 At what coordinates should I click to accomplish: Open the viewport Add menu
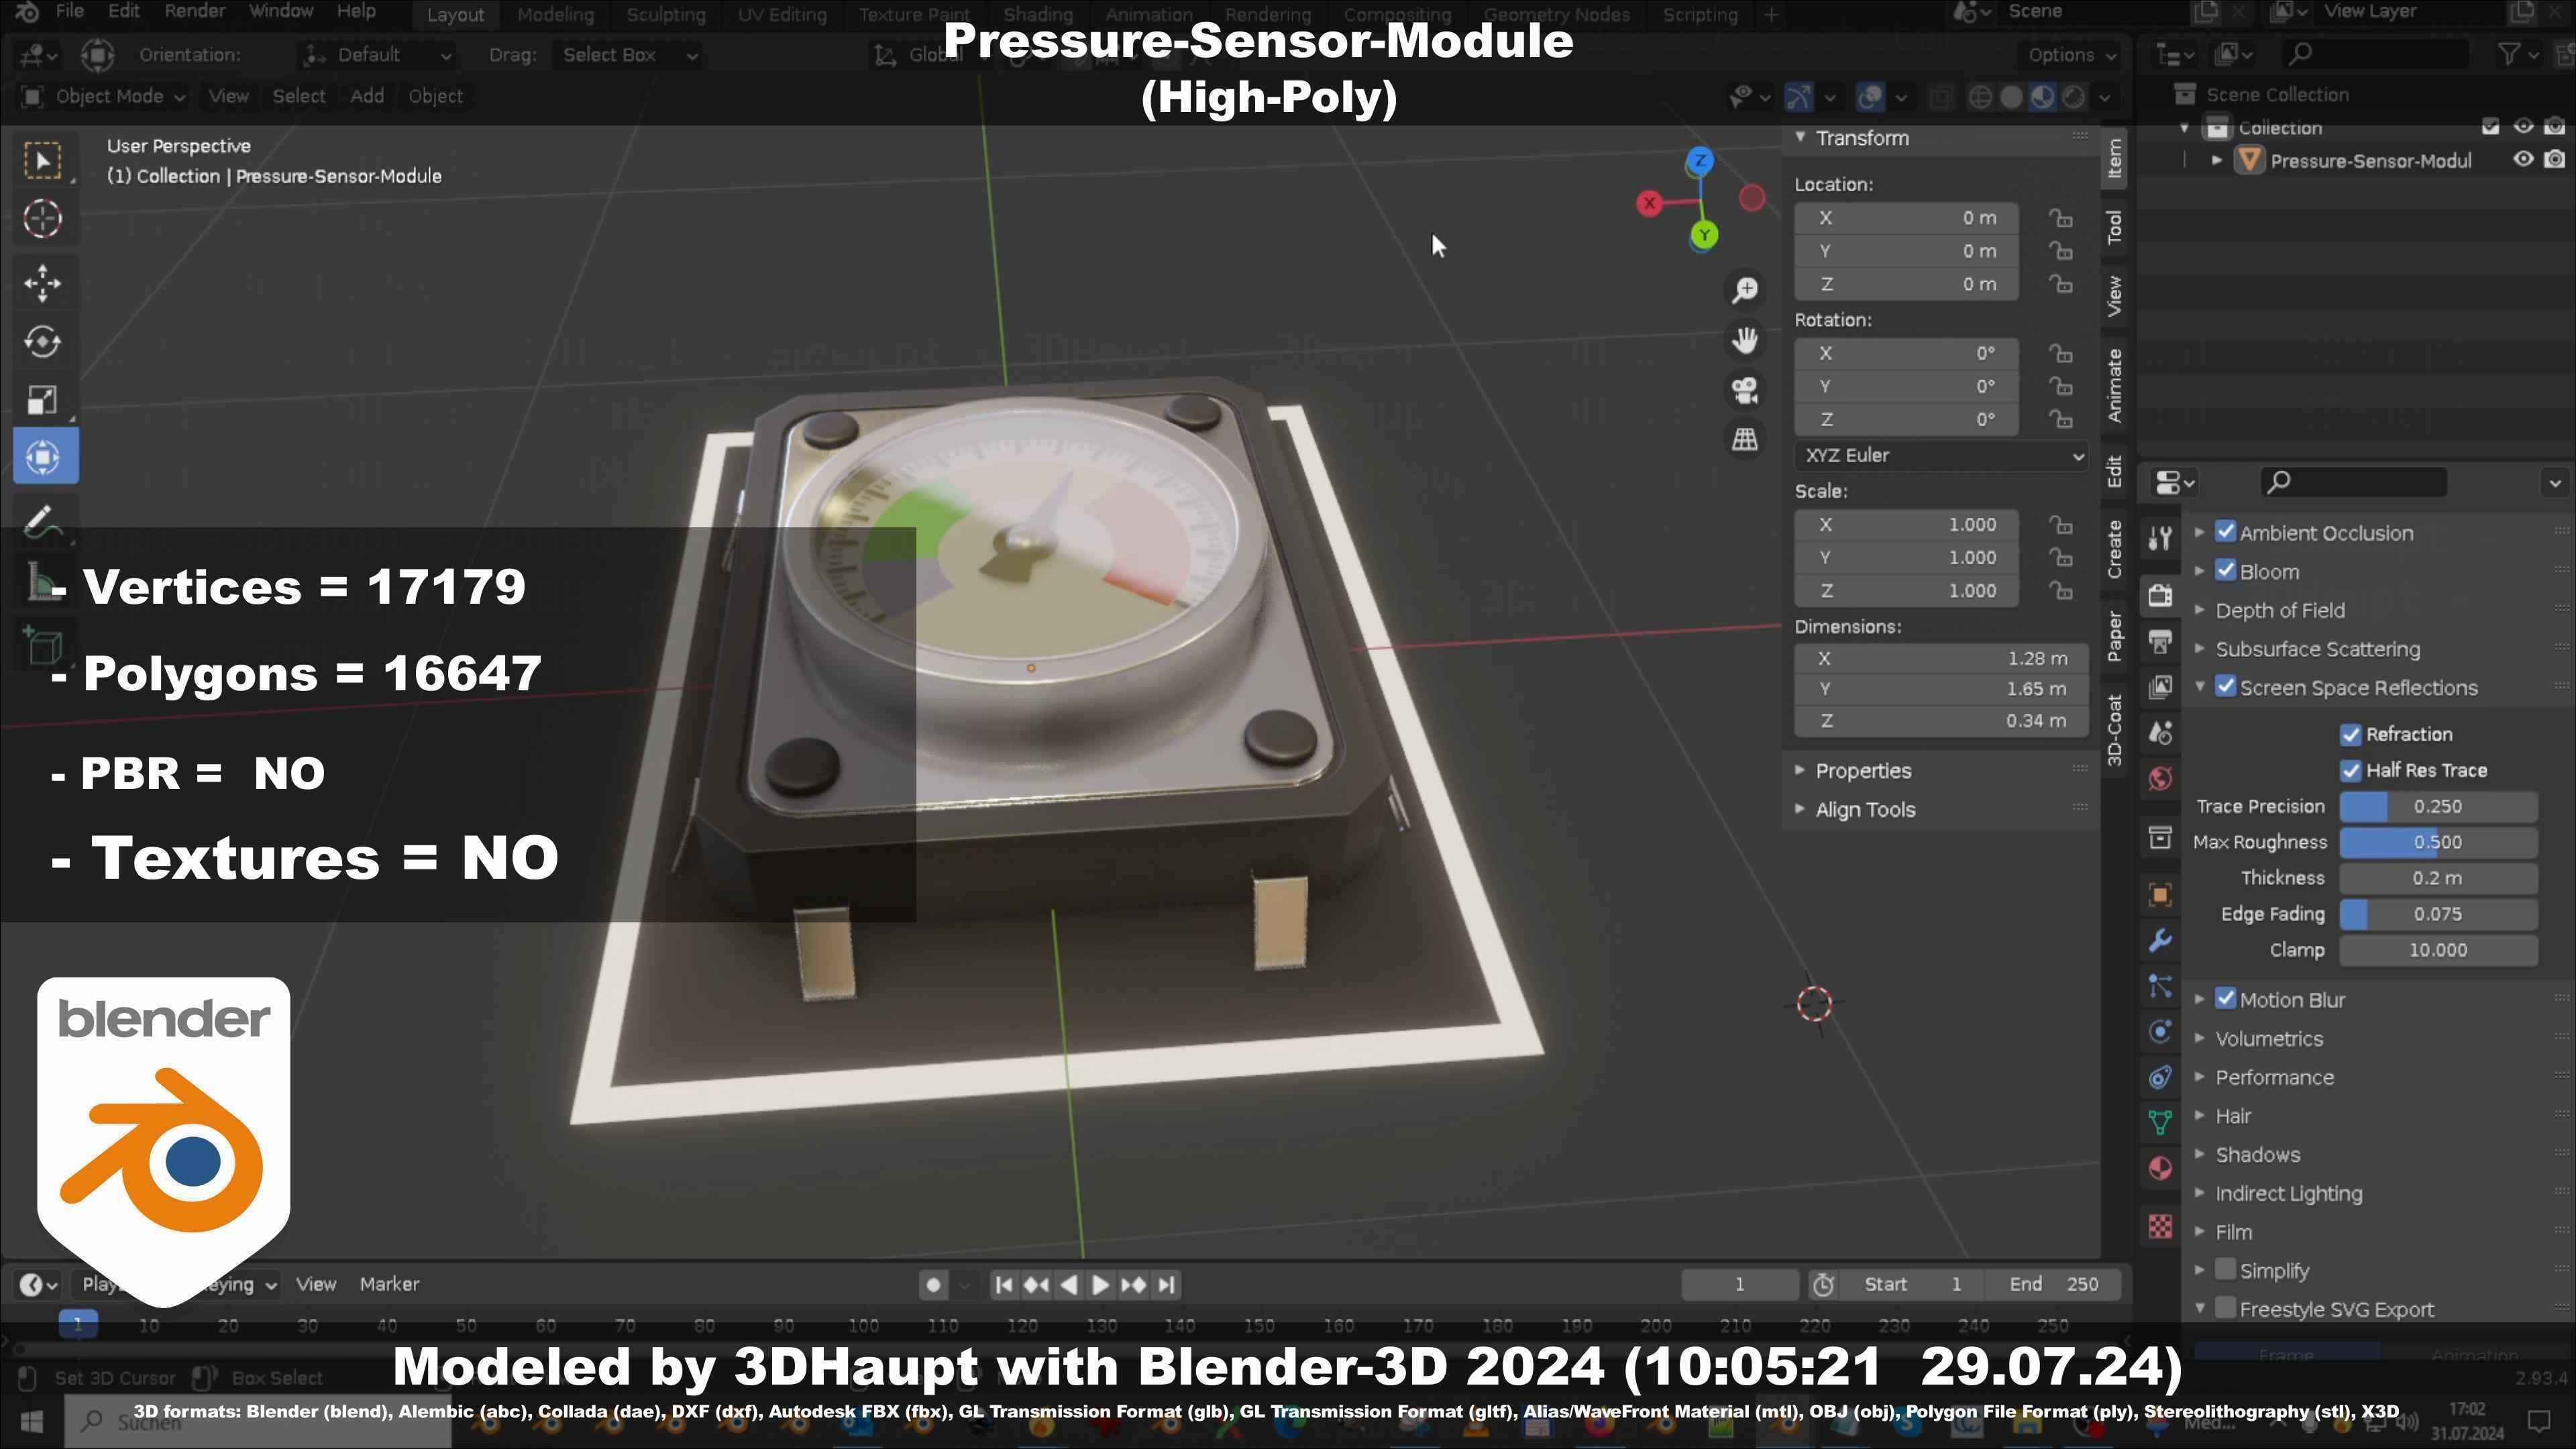point(367,96)
